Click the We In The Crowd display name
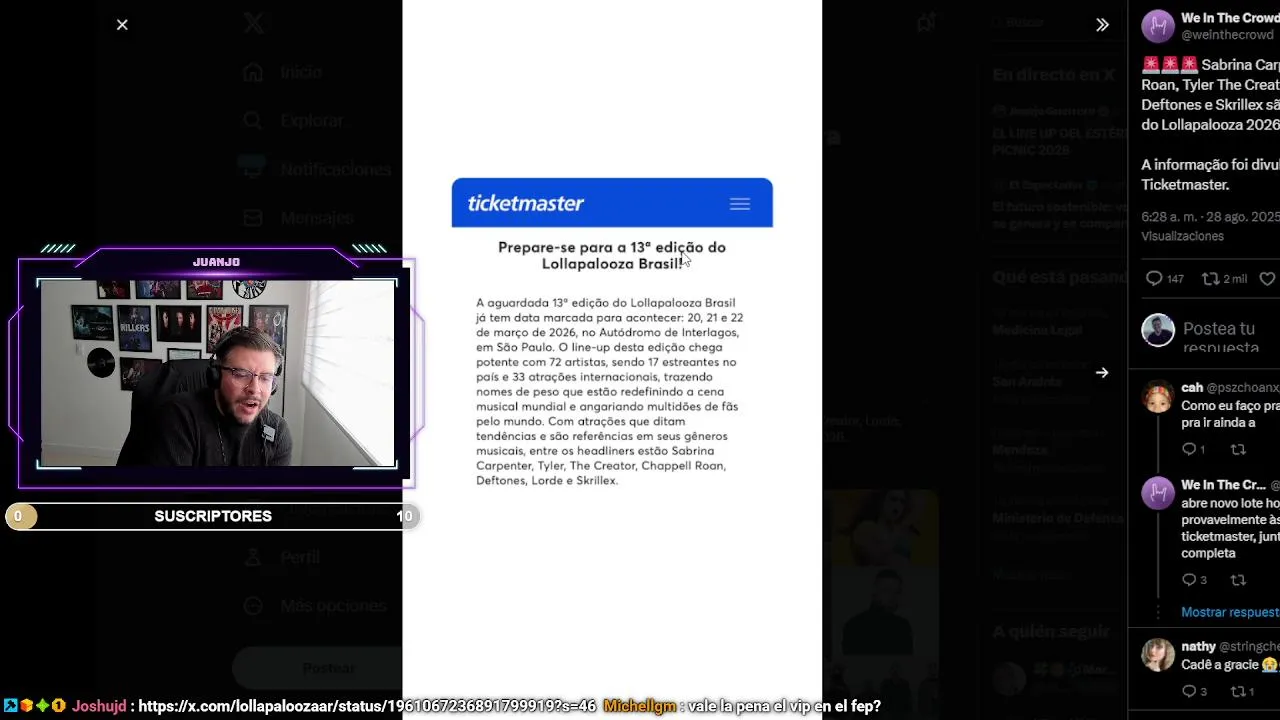 point(1230,18)
